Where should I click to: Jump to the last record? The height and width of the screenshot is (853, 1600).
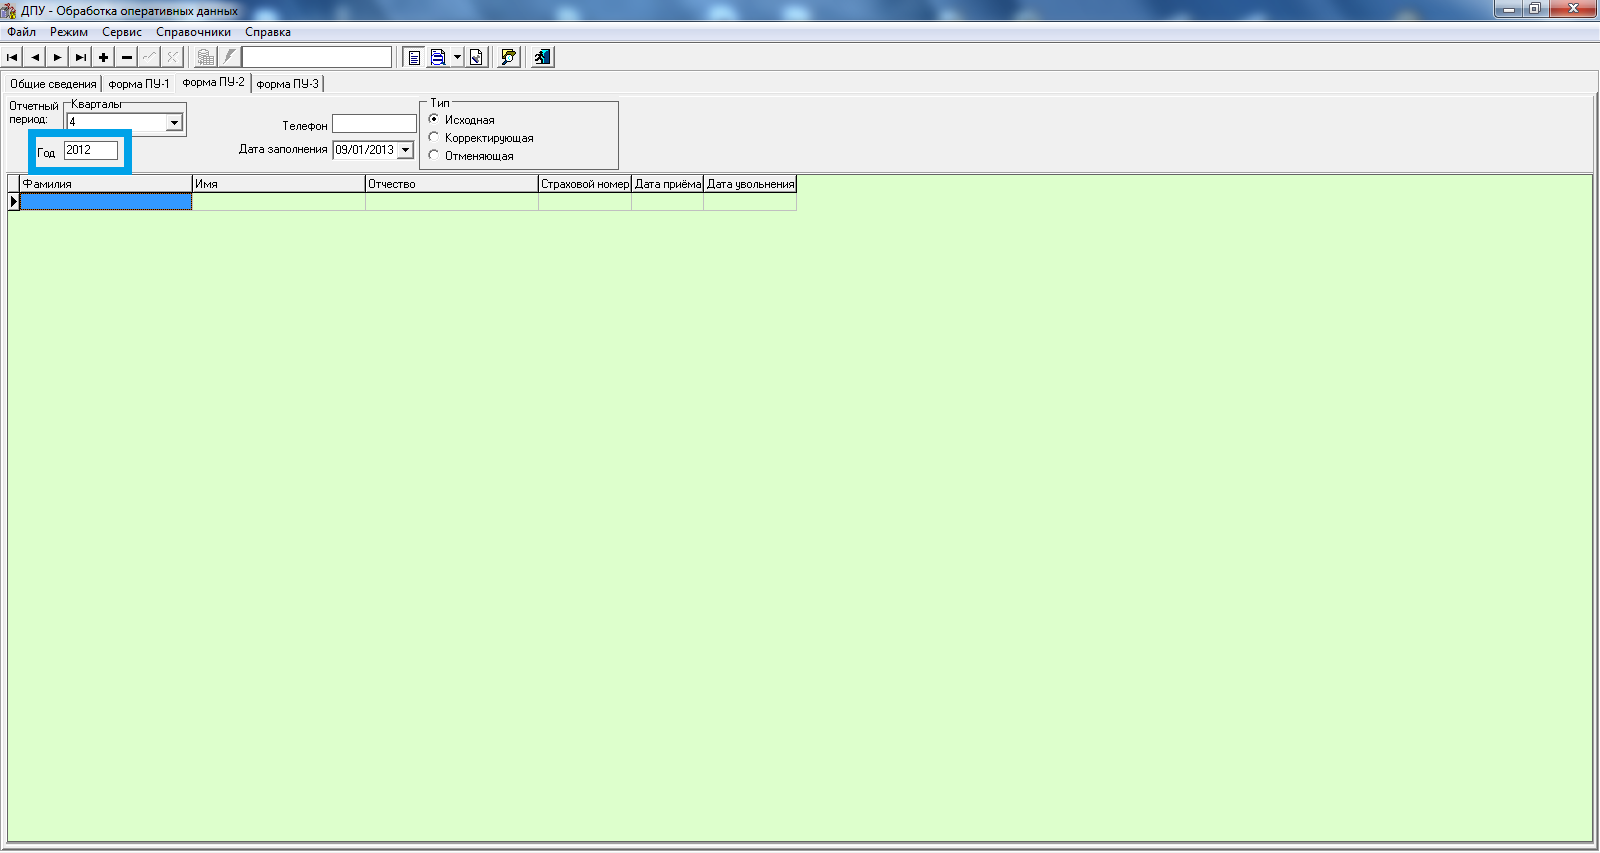tap(81, 57)
